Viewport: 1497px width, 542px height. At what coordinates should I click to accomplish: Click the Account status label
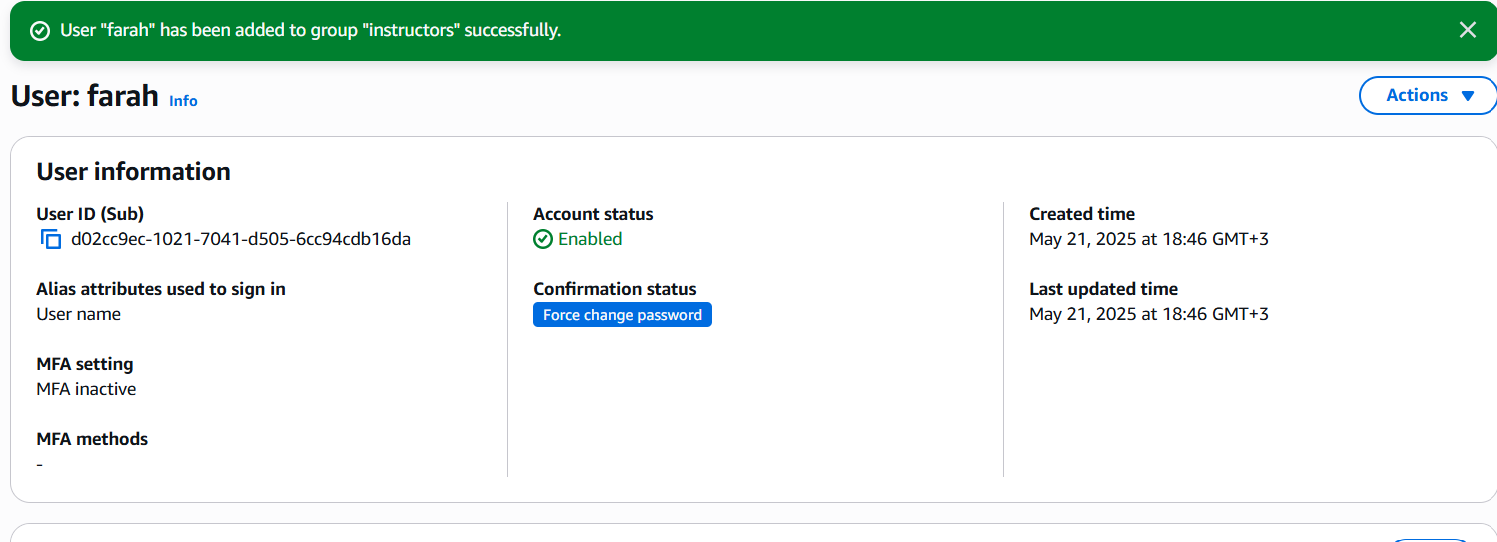(x=593, y=214)
